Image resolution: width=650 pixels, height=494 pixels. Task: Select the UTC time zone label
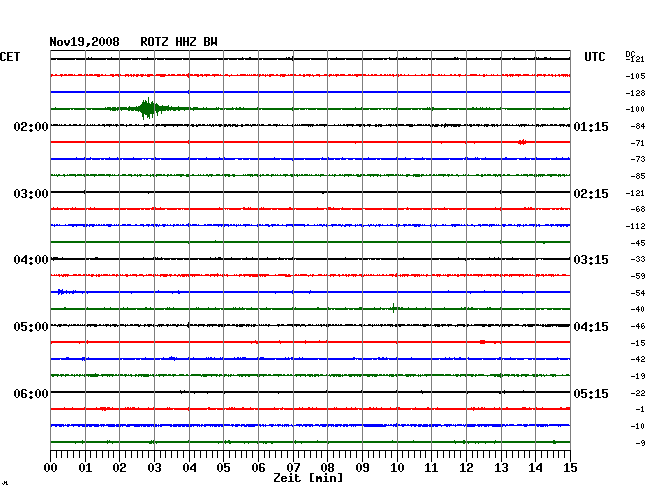click(595, 57)
